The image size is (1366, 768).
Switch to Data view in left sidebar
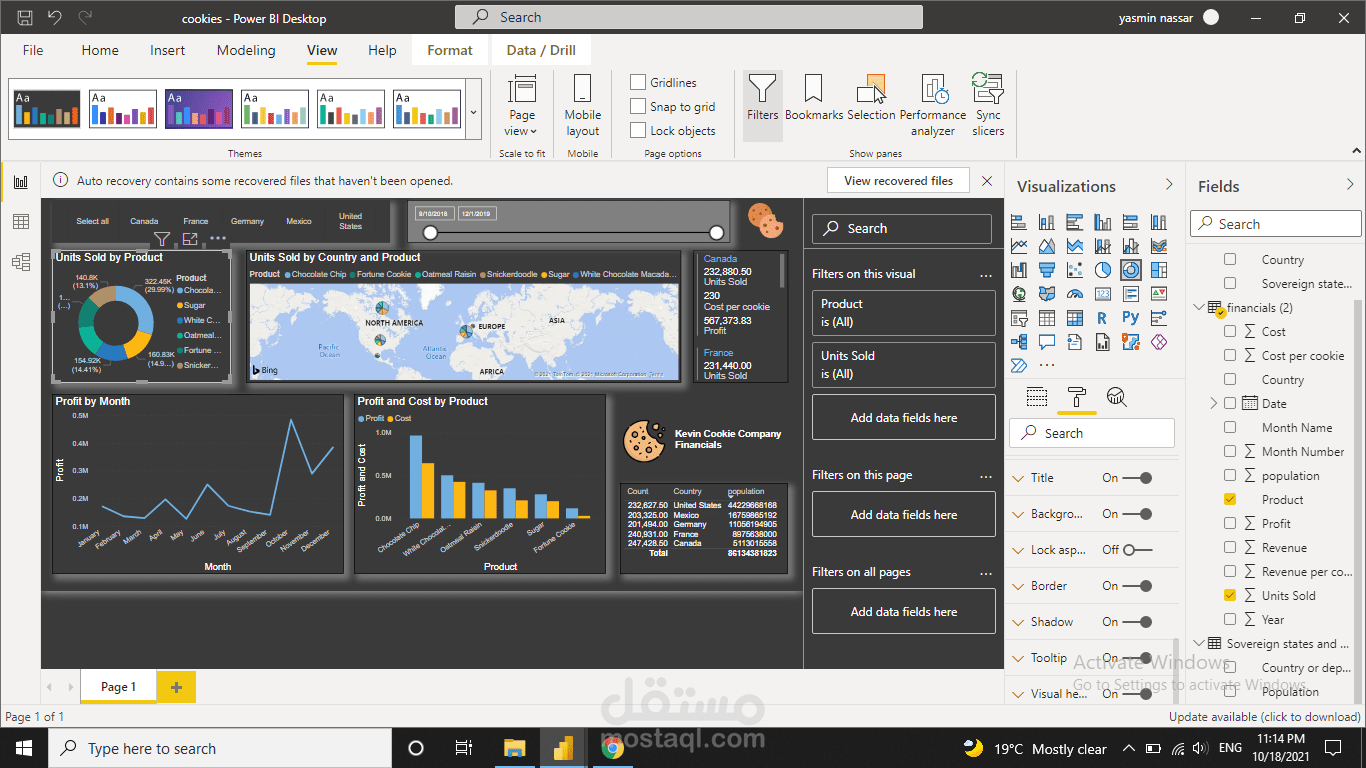[20, 222]
